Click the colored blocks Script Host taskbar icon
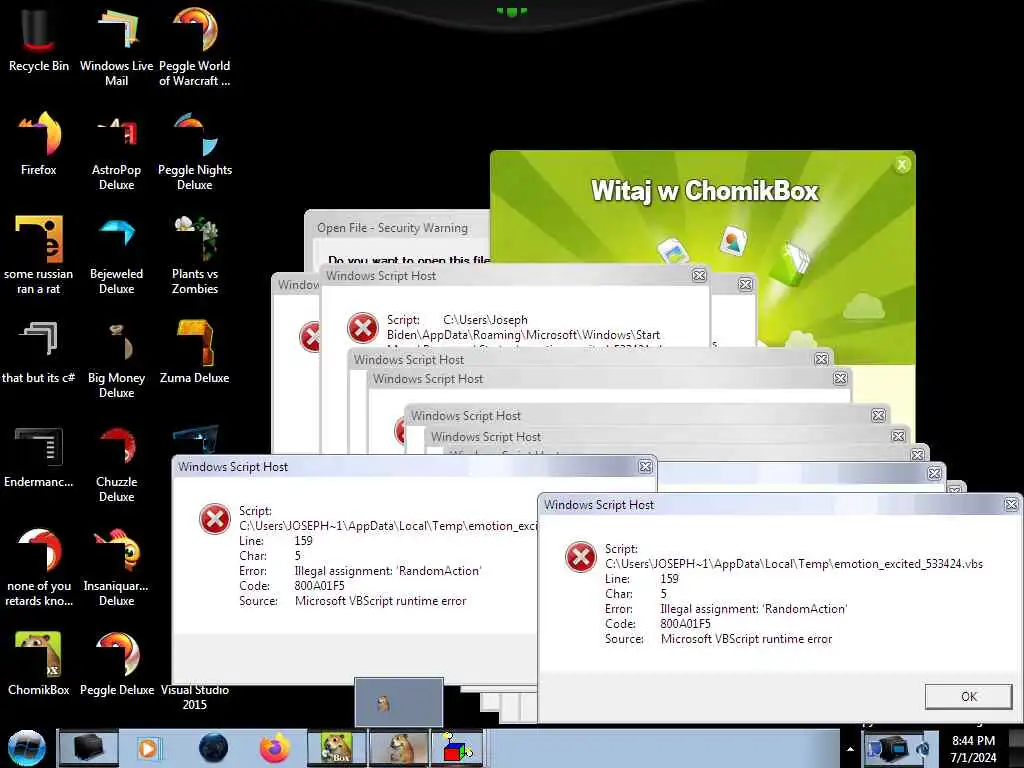The image size is (1024, 768). click(457, 748)
